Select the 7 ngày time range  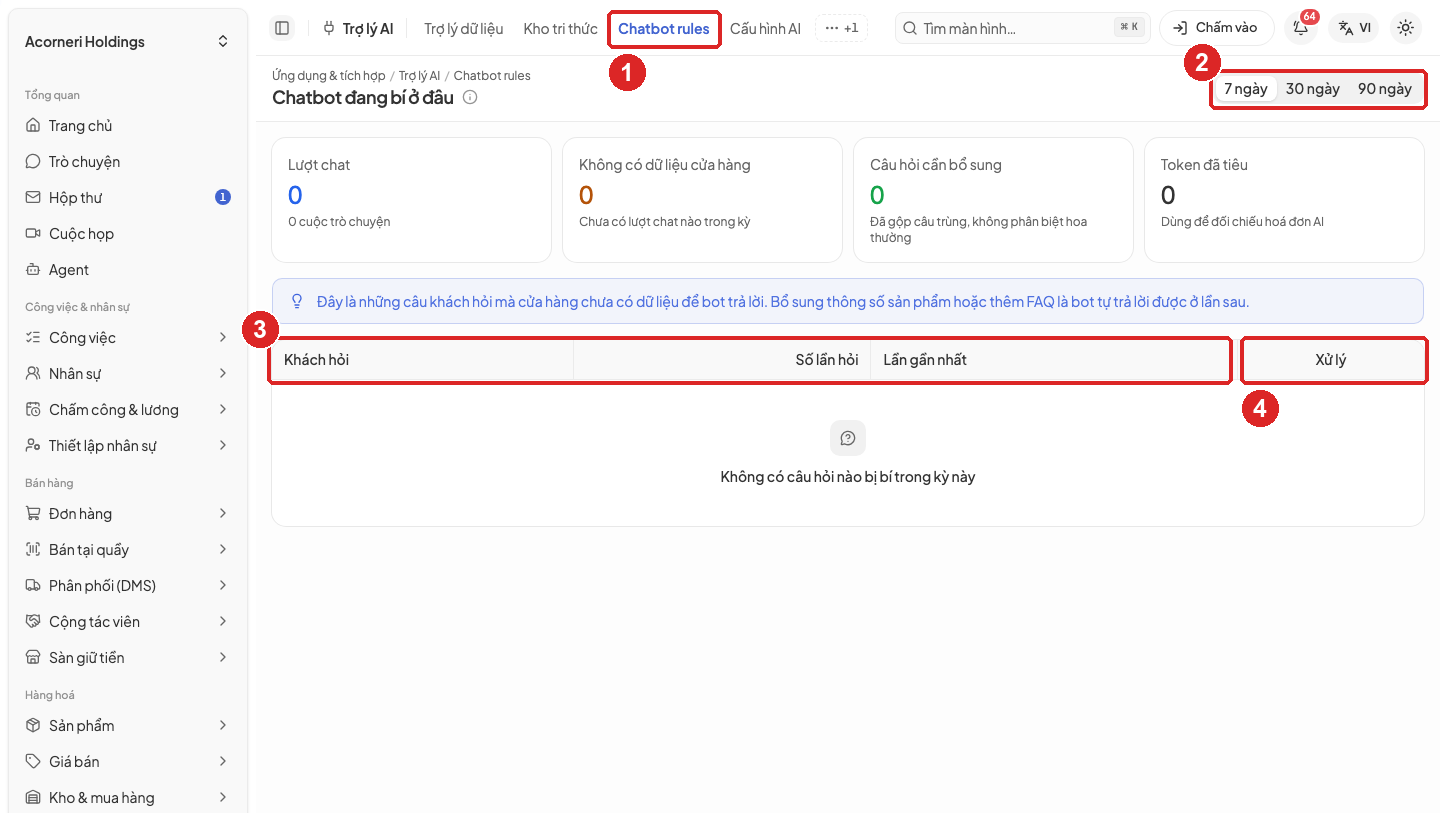[1246, 89]
